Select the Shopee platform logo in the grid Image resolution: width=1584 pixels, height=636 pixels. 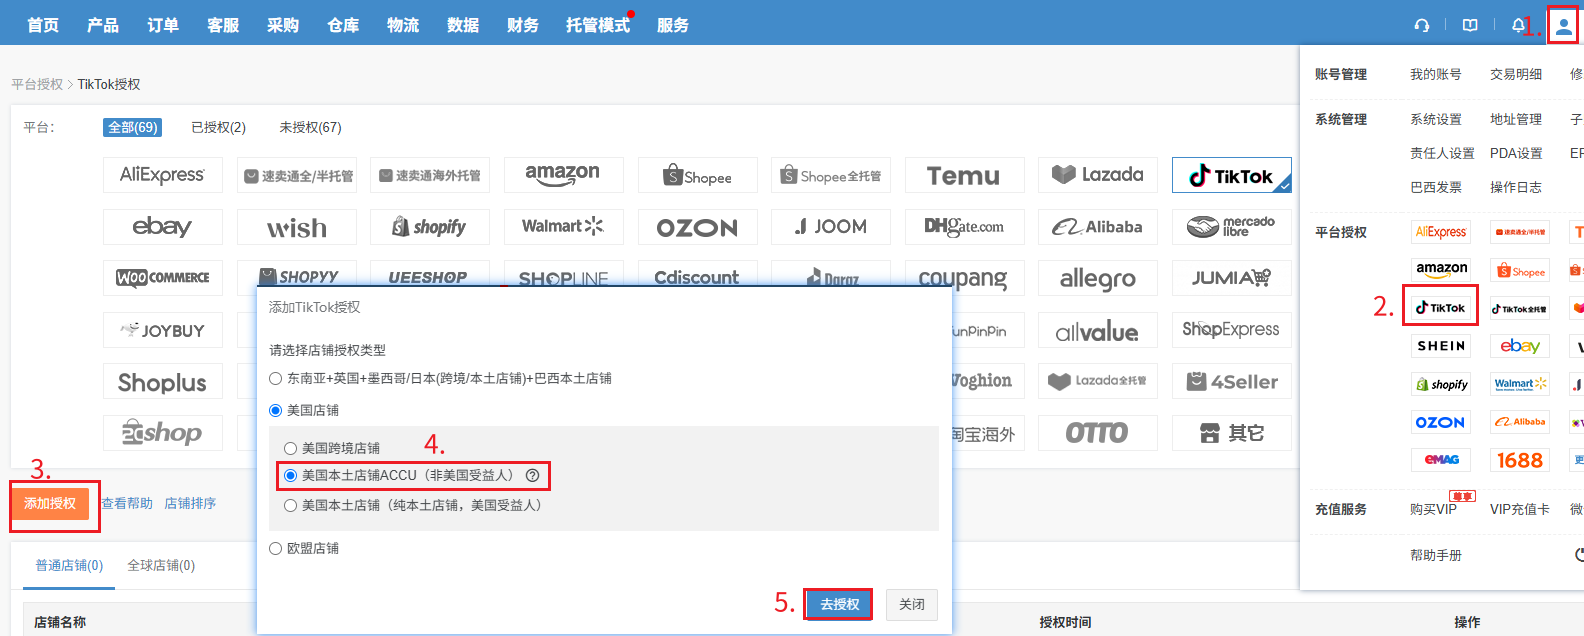[697, 175]
